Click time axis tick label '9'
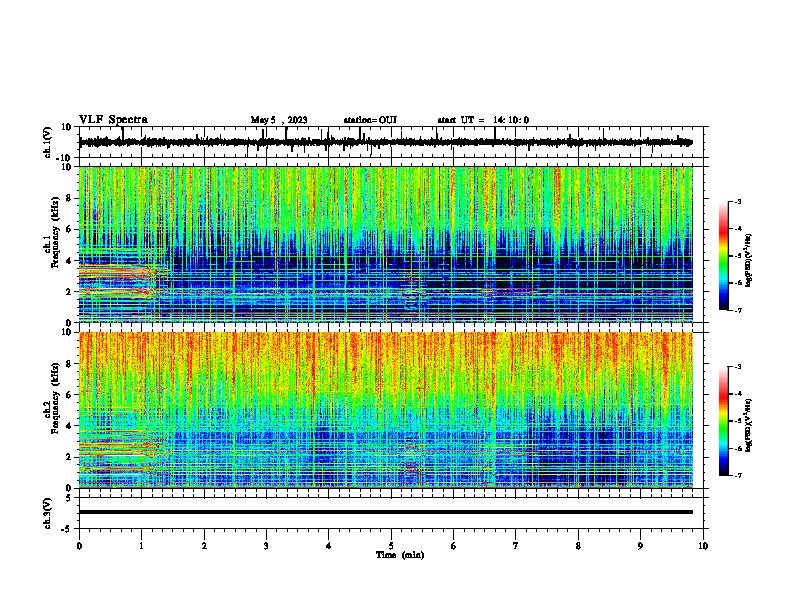This screenshot has width=792, height=612. click(640, 546)
